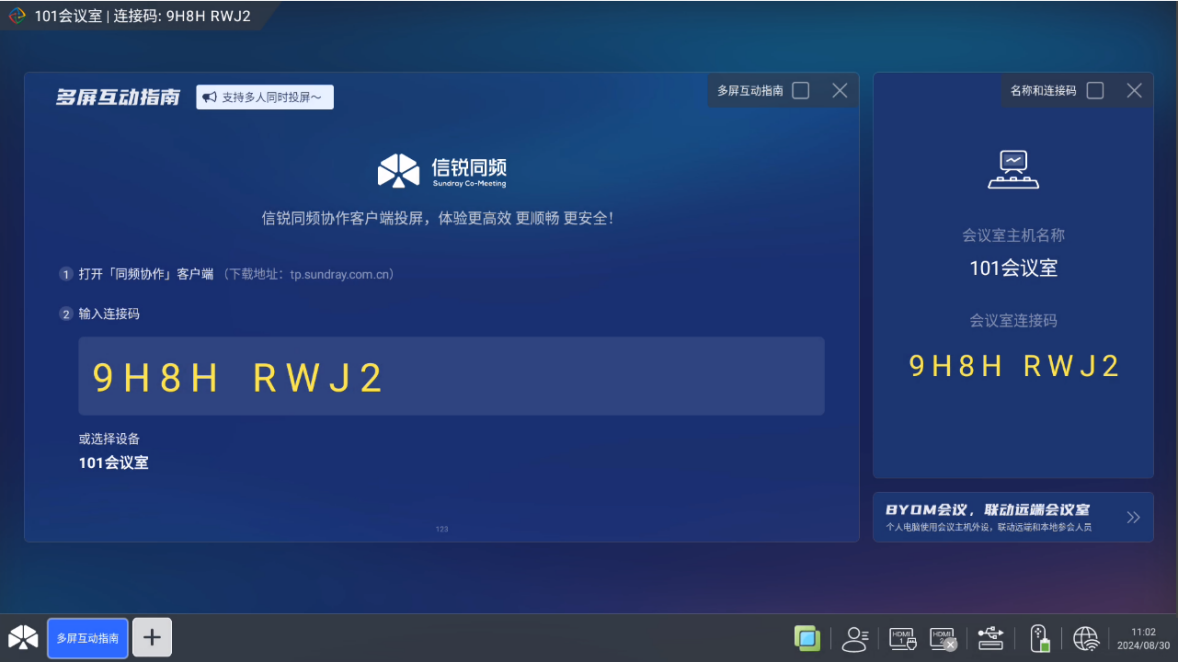Viewport: 1178px width, 662px height.
Task: Select the disconnected HDMI 2 input icon
Action: click(x=943, y=639)
